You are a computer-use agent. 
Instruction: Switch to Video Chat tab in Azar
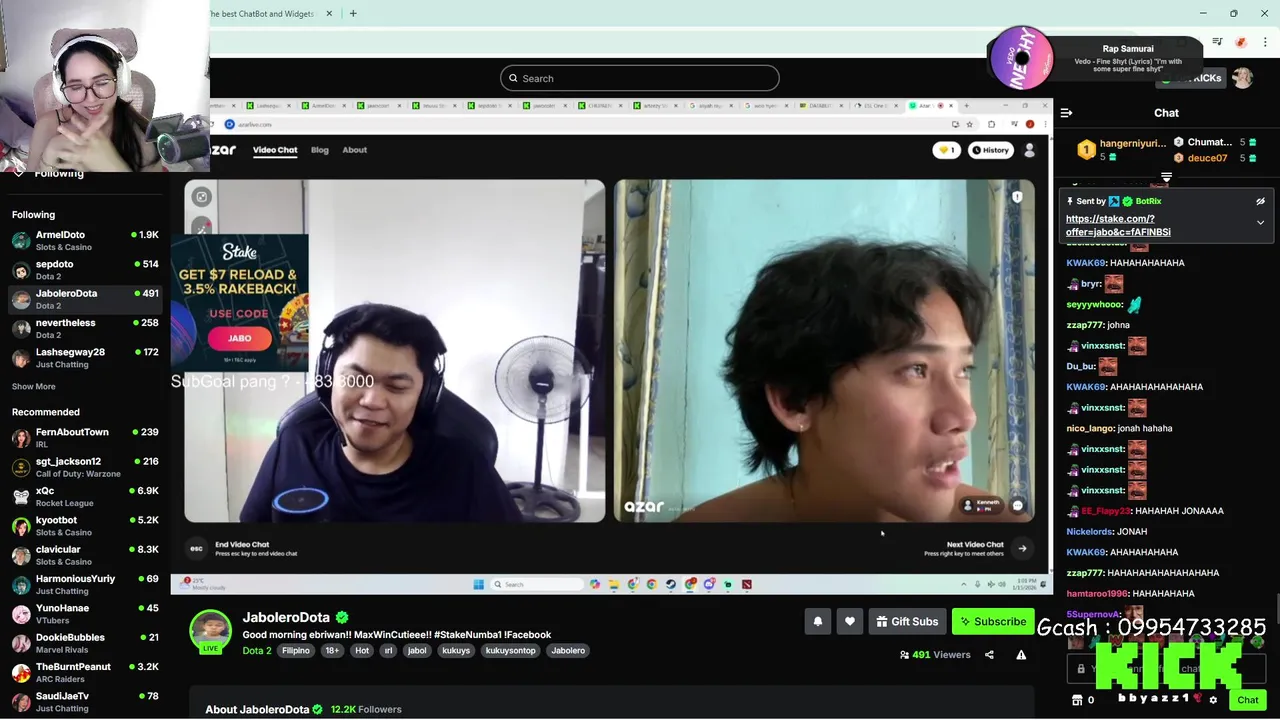[x=275, y=150]
